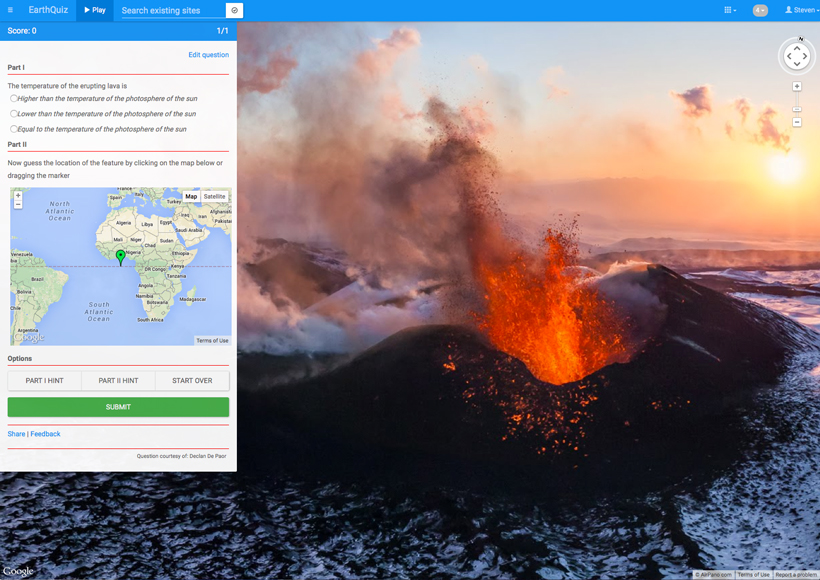
Task: Click the Play tab in the top bar
Action: 95,10
